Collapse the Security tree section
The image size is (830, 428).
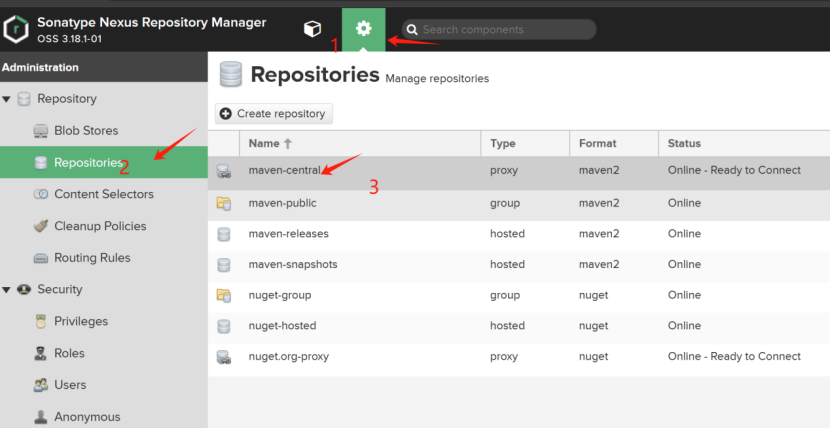(x=6, y=289)
